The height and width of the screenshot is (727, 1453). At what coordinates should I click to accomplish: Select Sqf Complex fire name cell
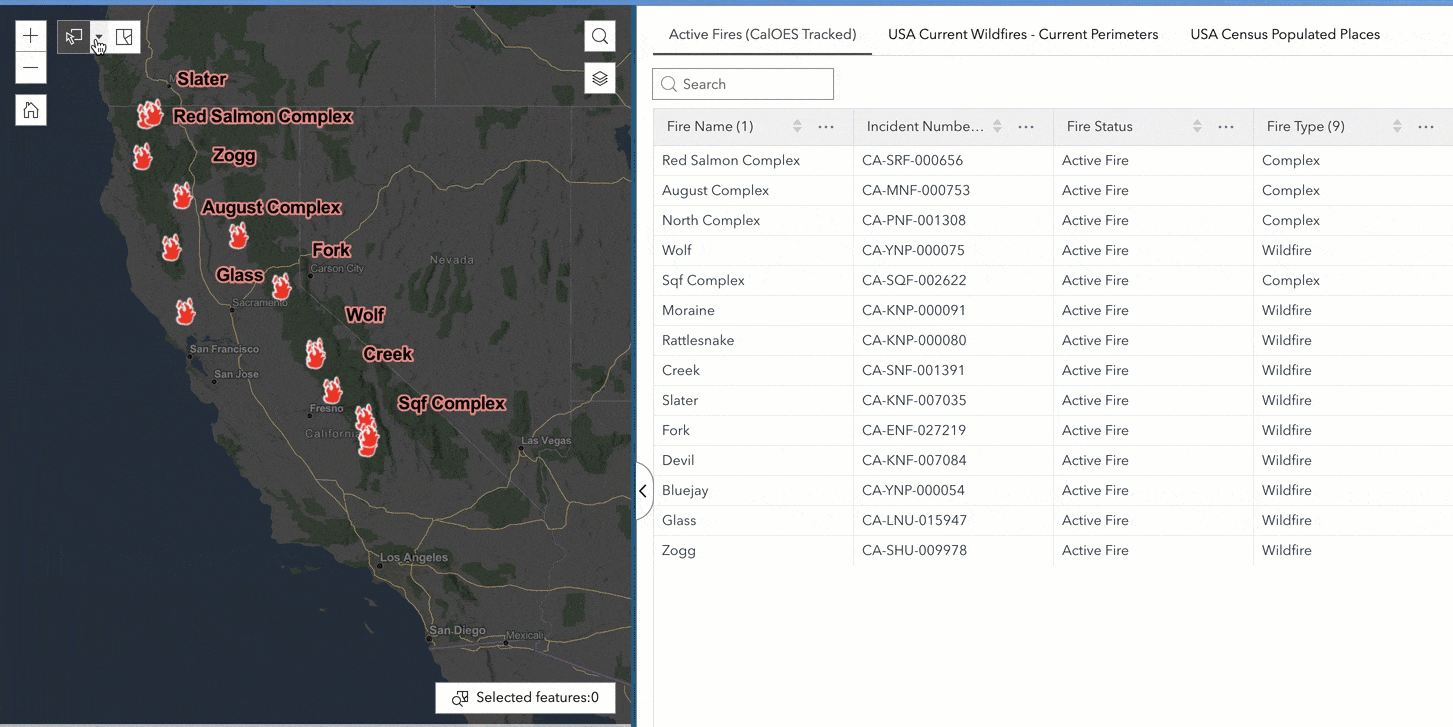point(753,280)
